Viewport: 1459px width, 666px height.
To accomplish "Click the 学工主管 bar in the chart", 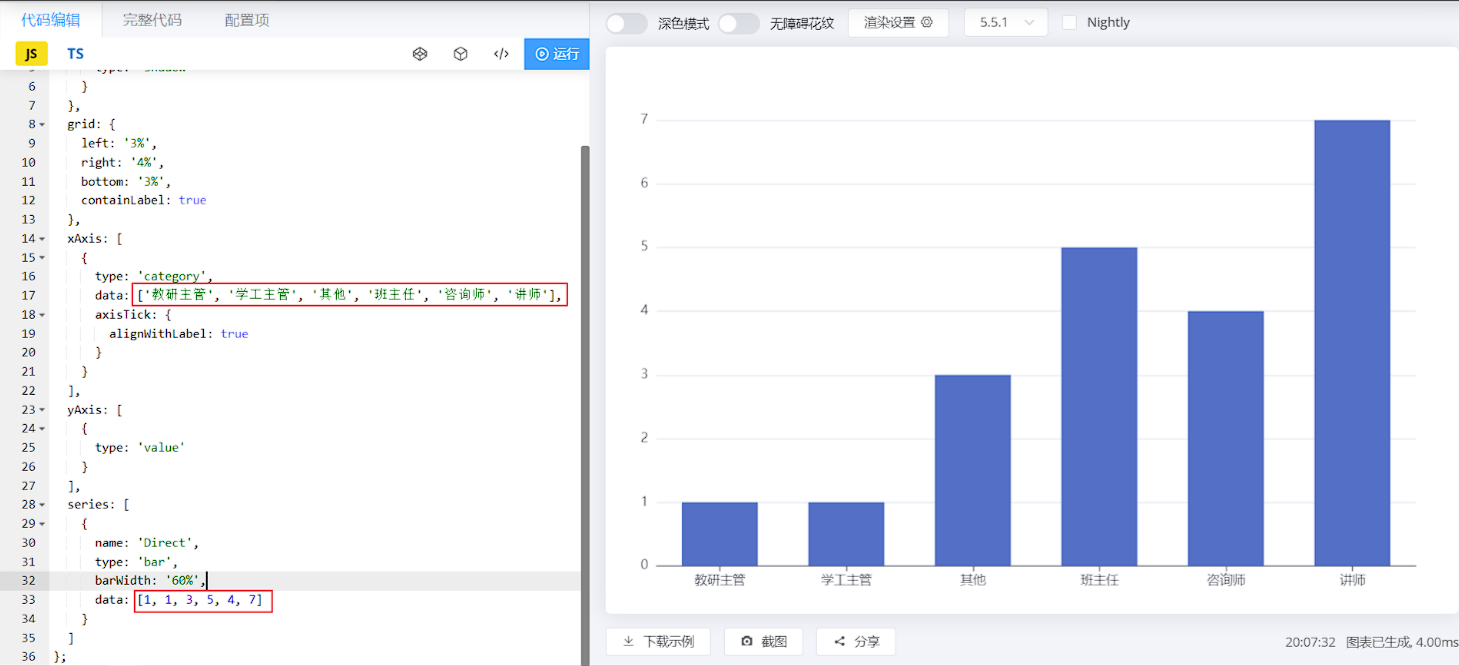I will [846, 533].
